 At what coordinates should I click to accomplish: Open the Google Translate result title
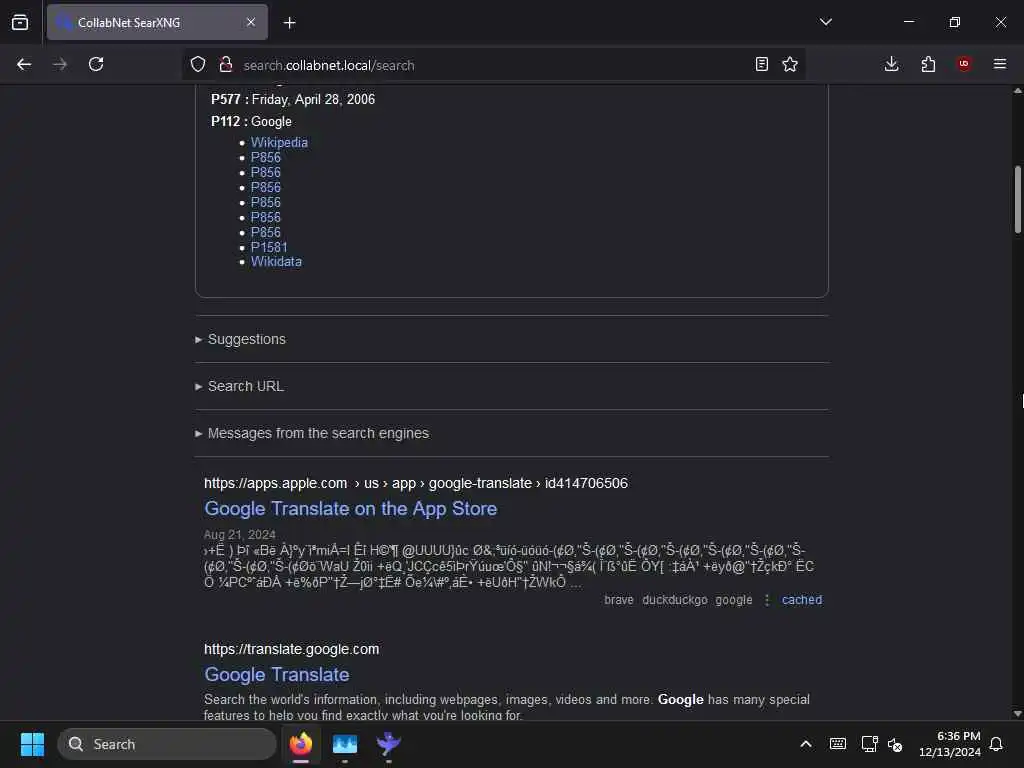coord(277,675)
